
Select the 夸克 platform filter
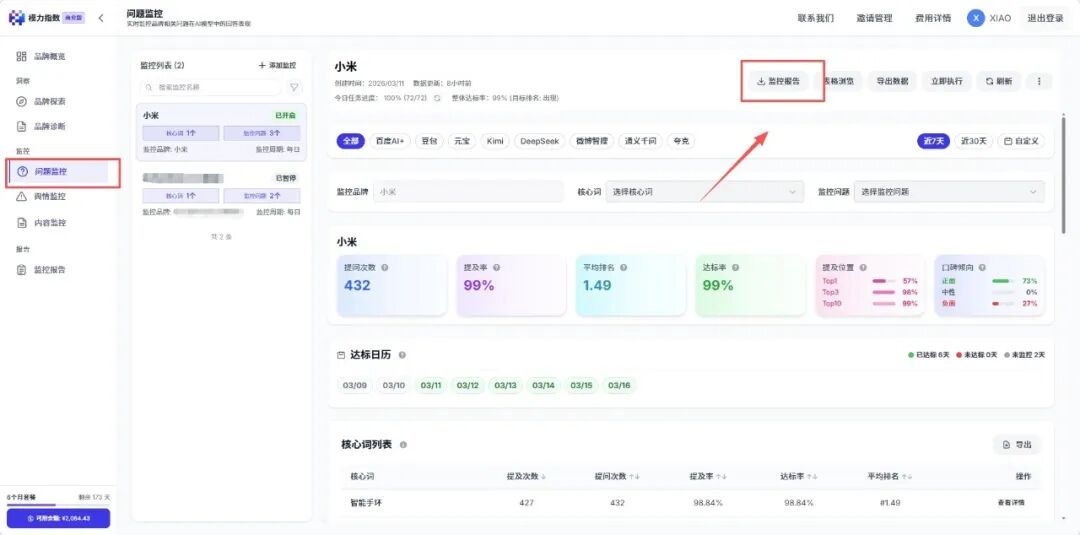point(681,141)
